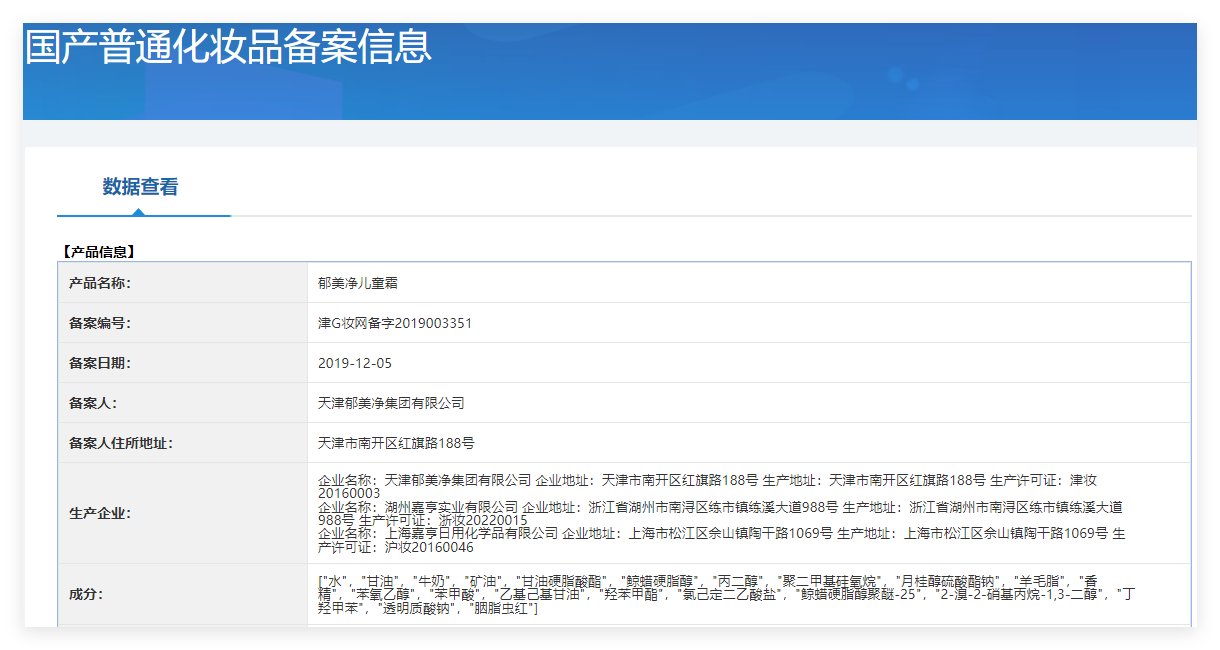Click the 备案日期 label cell
1220x650 pixels.
(182, 363)
